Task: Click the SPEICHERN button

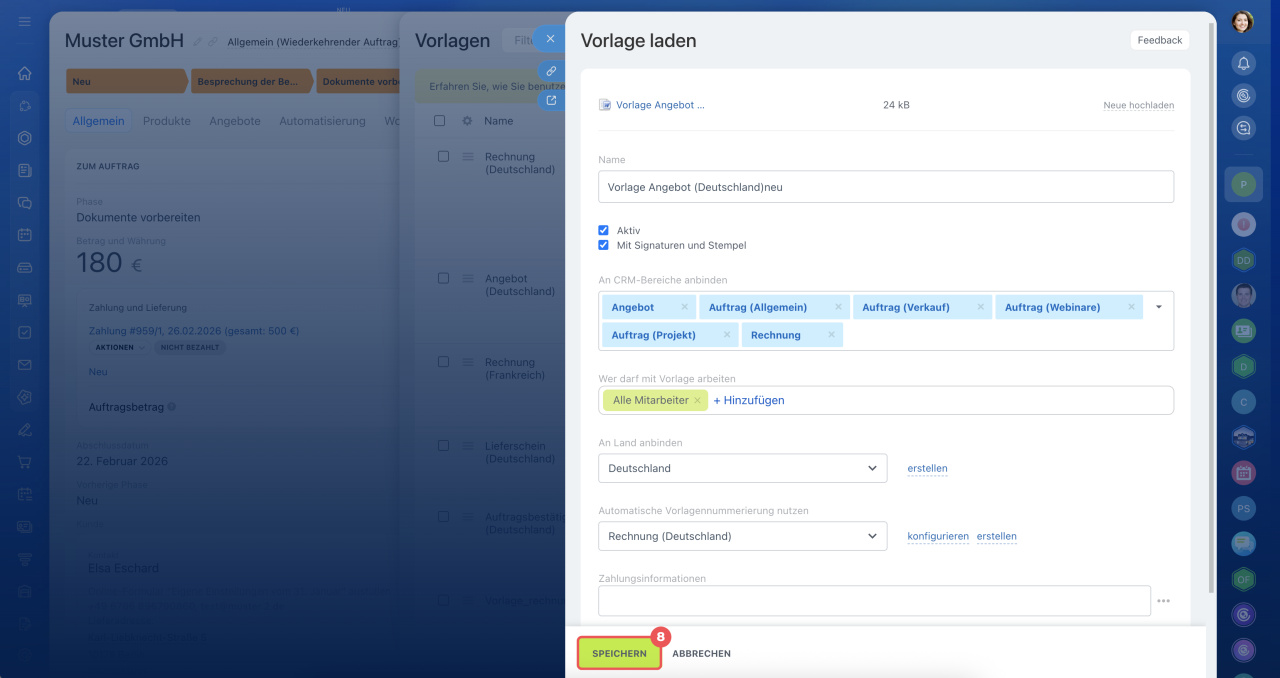Action: click(x=619, y=653)
